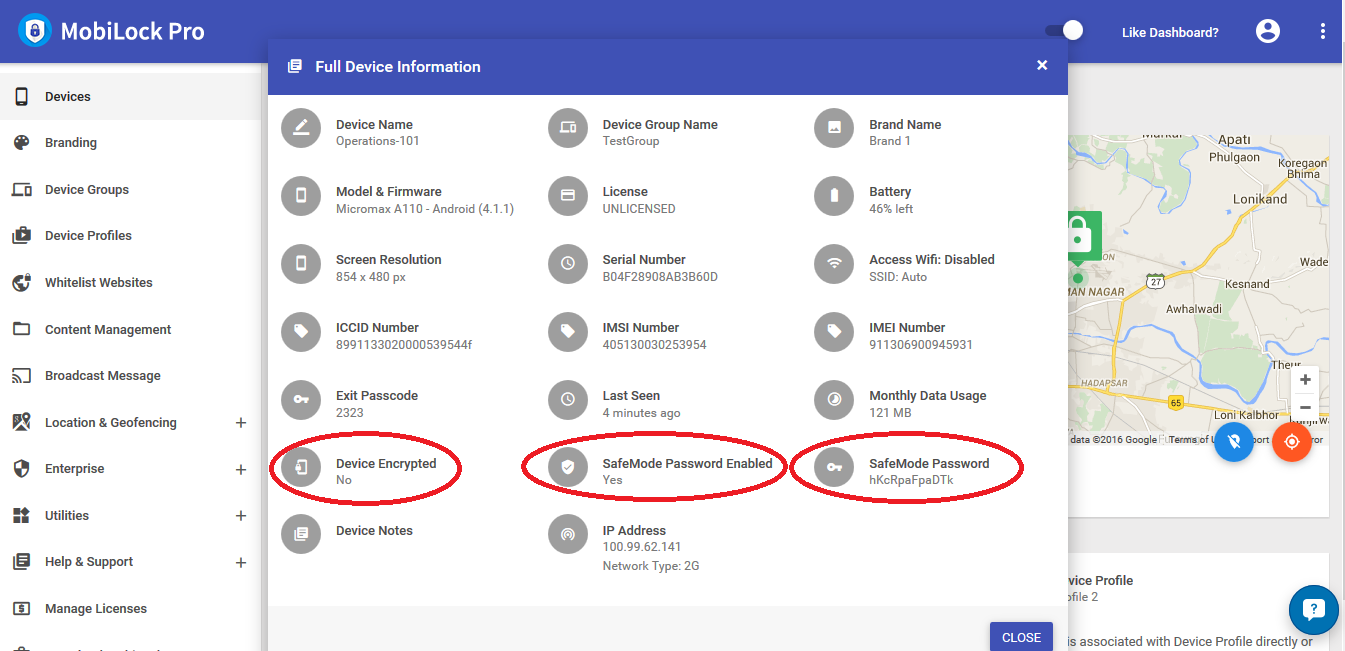The height and width of the screenshot is (651, 1345).
Task: Click the Content Management folder icon
Action: tap(21, 330)
